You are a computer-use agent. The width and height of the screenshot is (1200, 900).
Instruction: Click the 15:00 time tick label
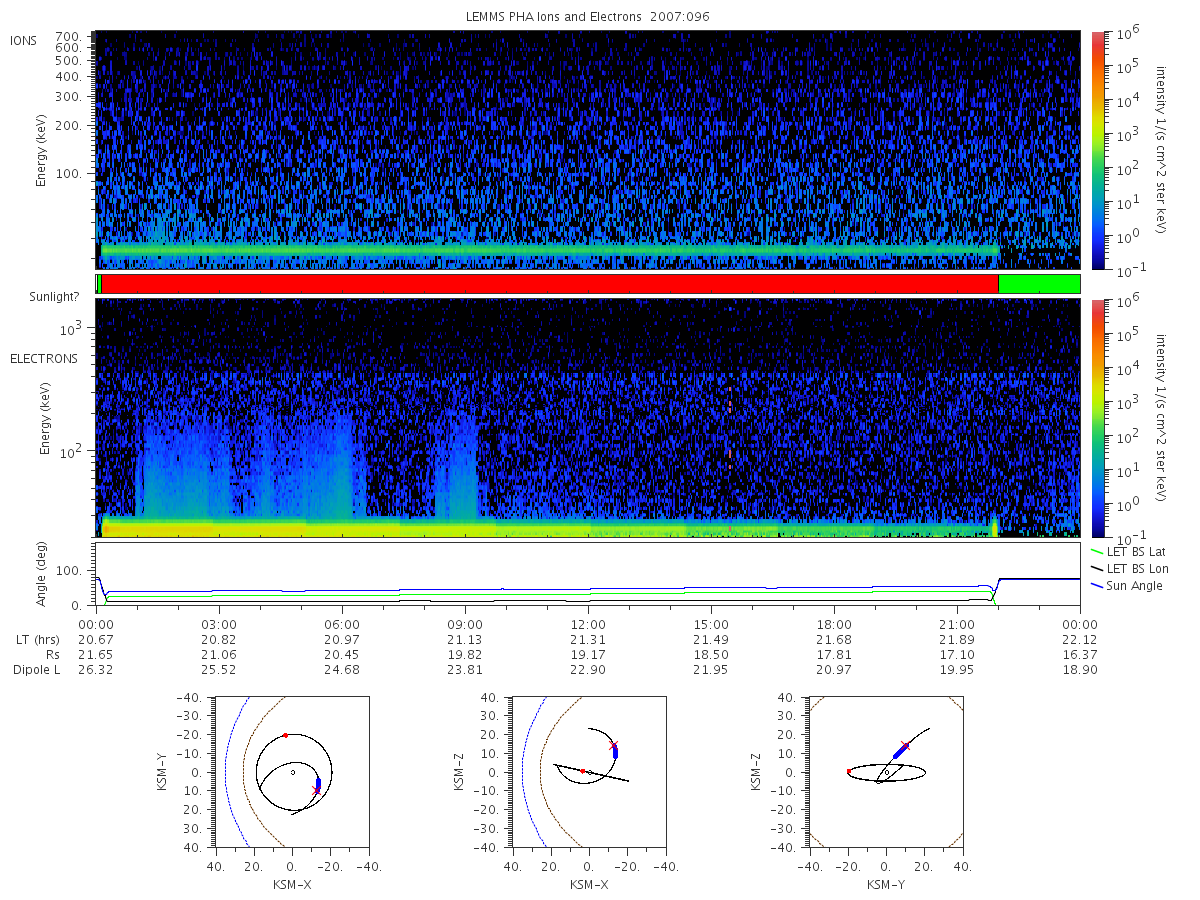click(711, 623)
